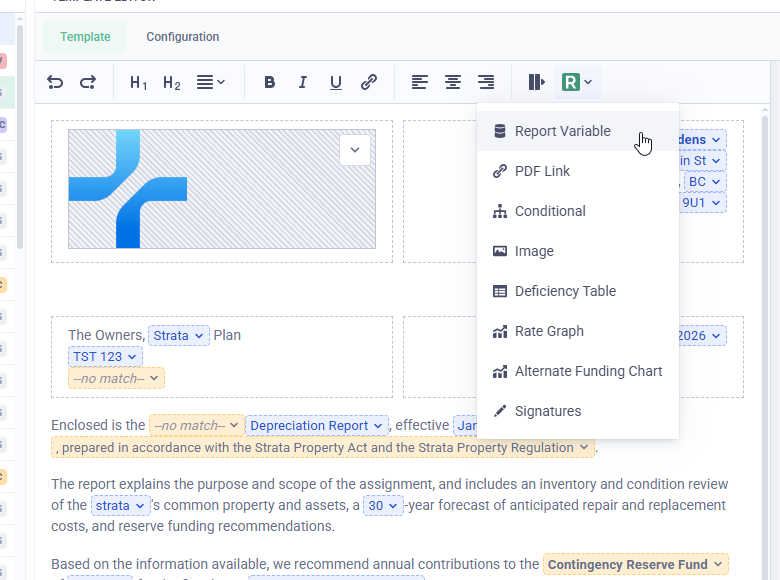Toggle italic formatting
Image resolution: width=780 pixels, height=580 pixels.
(x=302, y=82)
